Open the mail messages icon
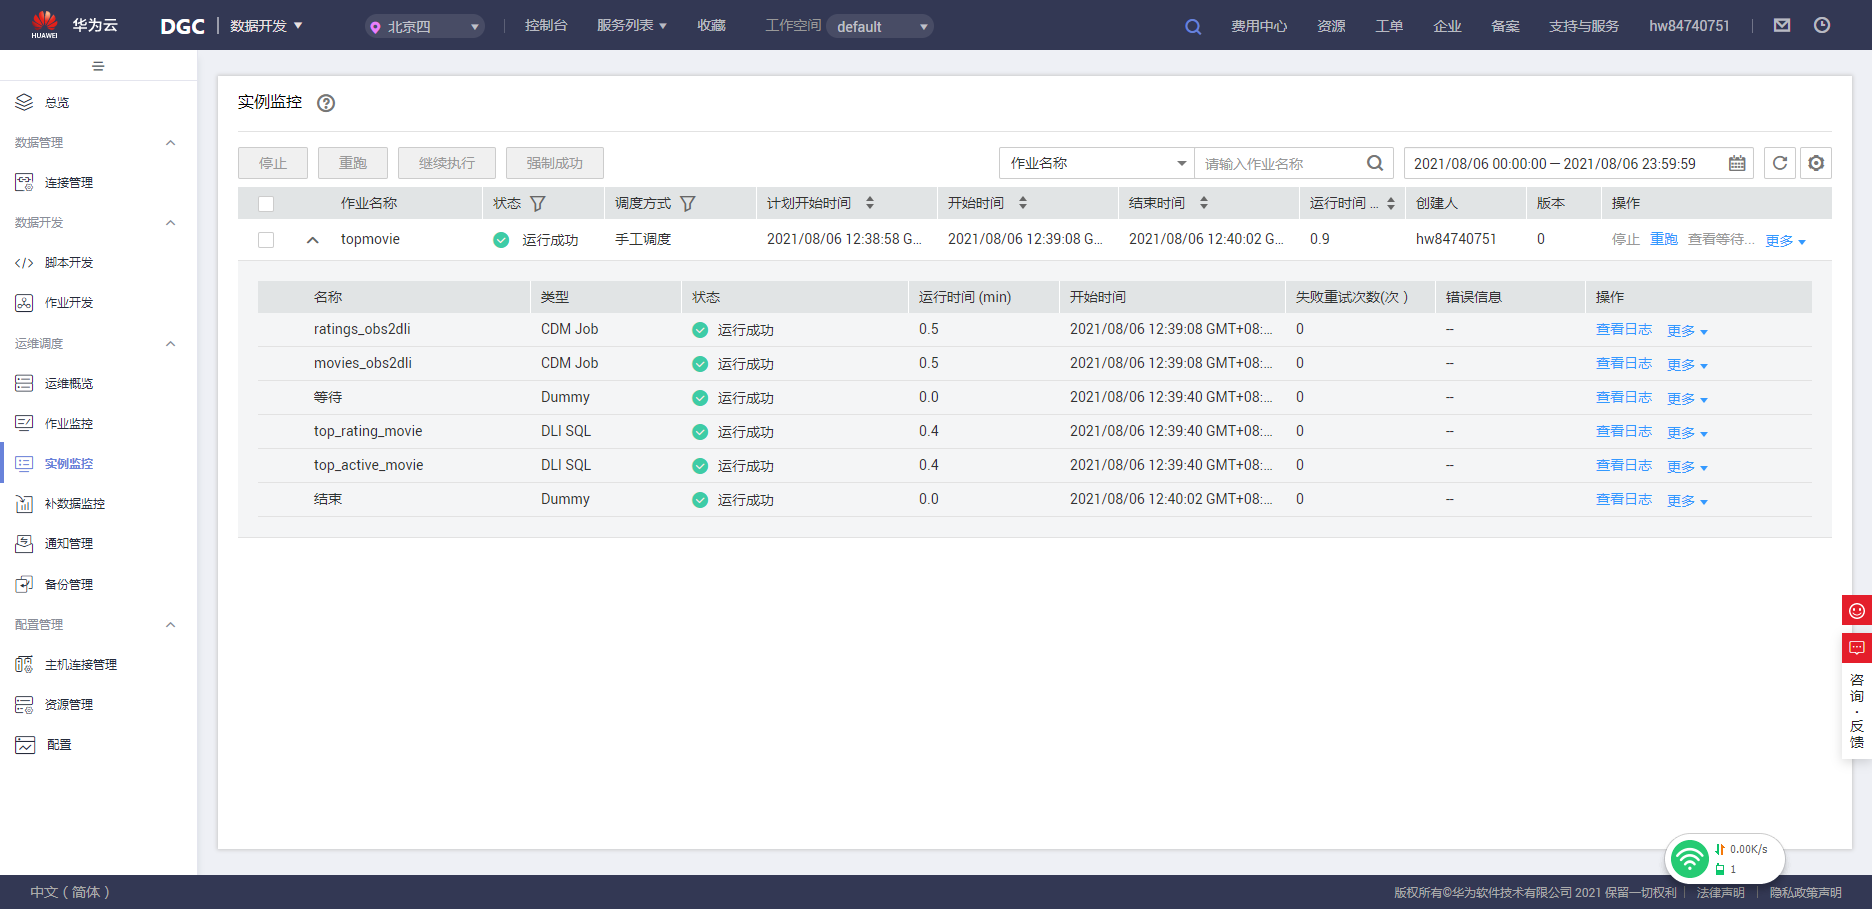The height and width of the screenshot is (909, 1872). click(x=1782, y=25)
